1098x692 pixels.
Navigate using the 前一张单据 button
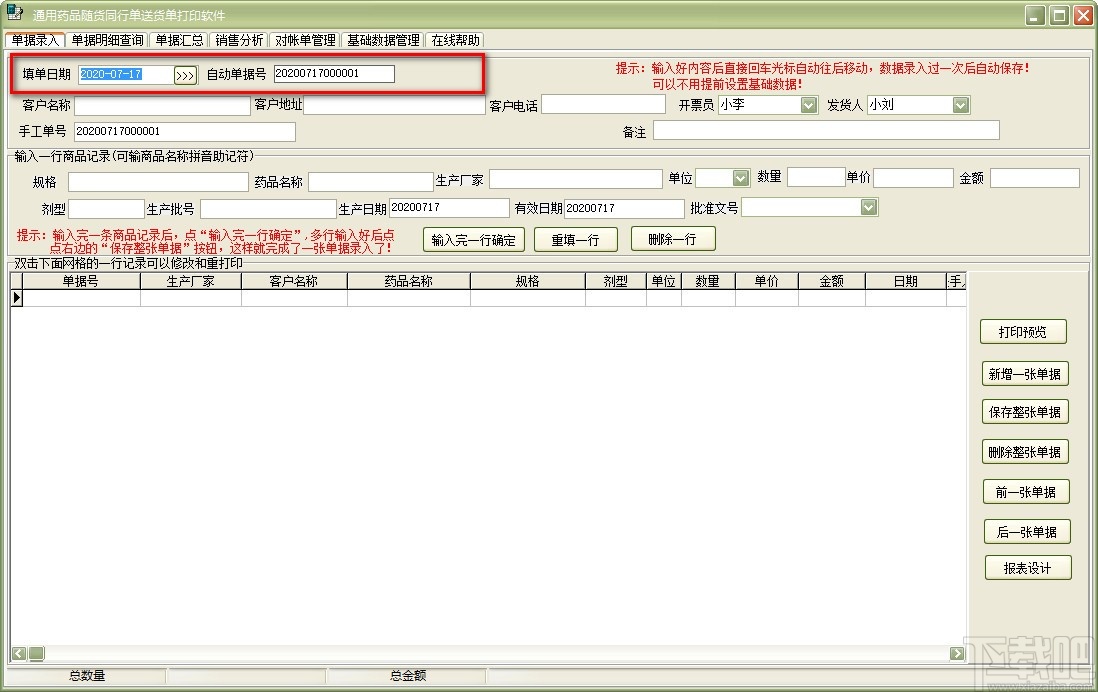(1025, 491)
